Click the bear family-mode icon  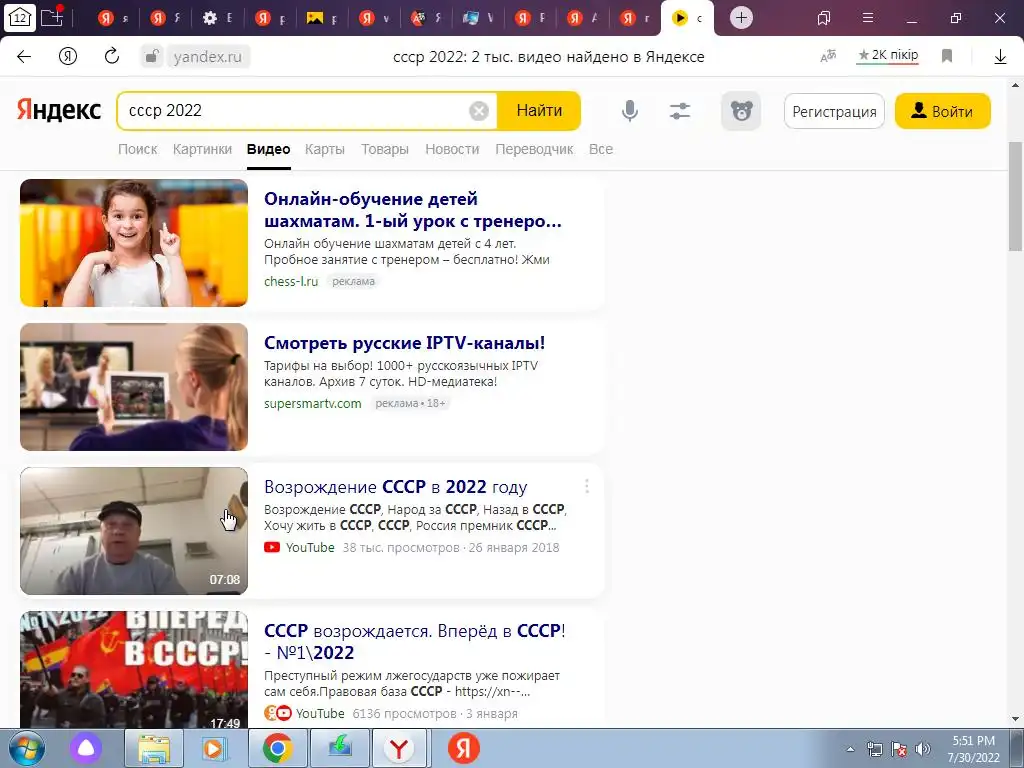(x=741, y=111)
